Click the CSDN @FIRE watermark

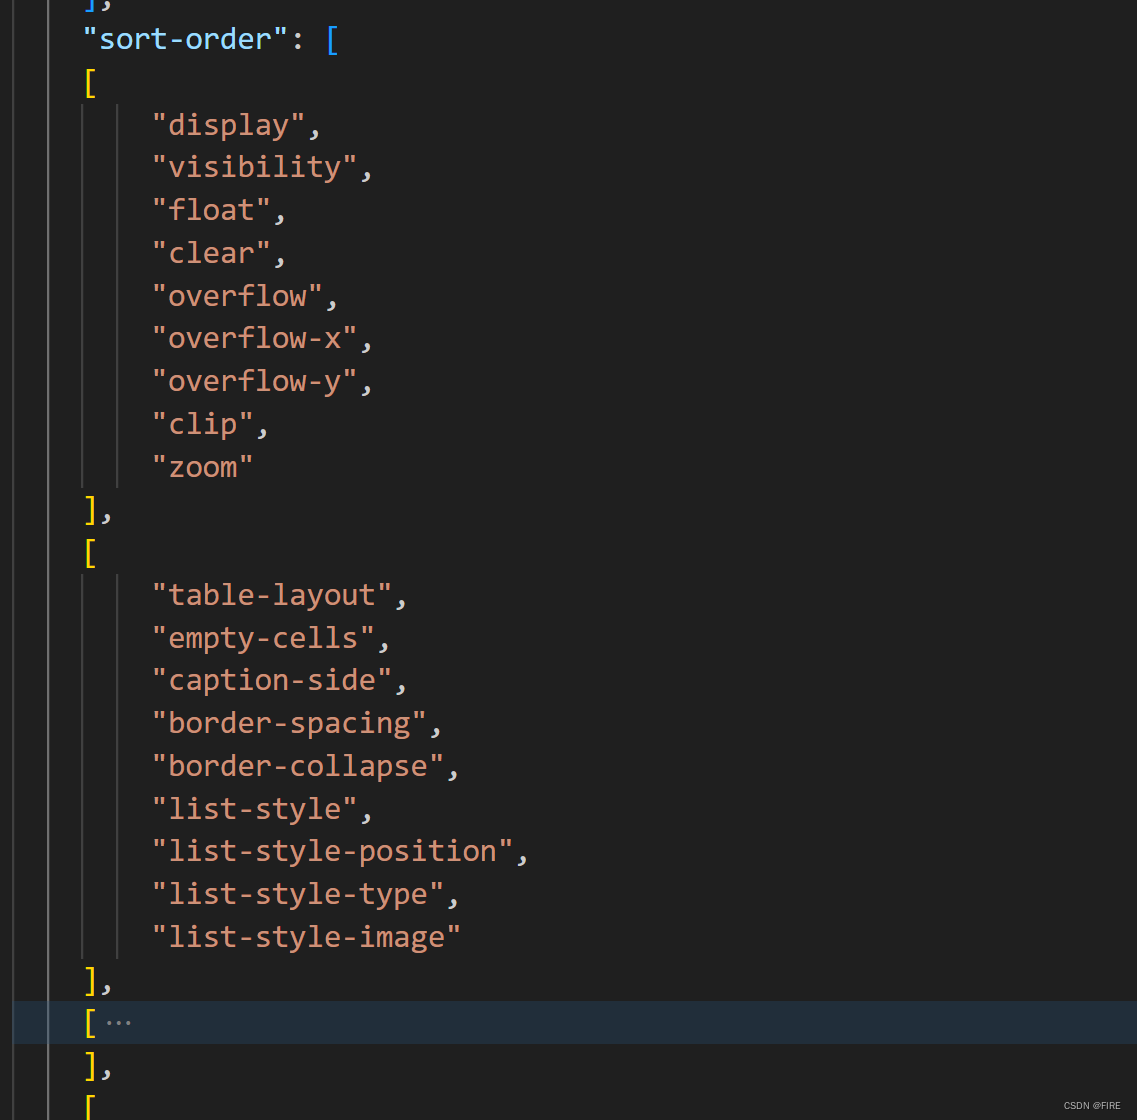point(1091,1105)
